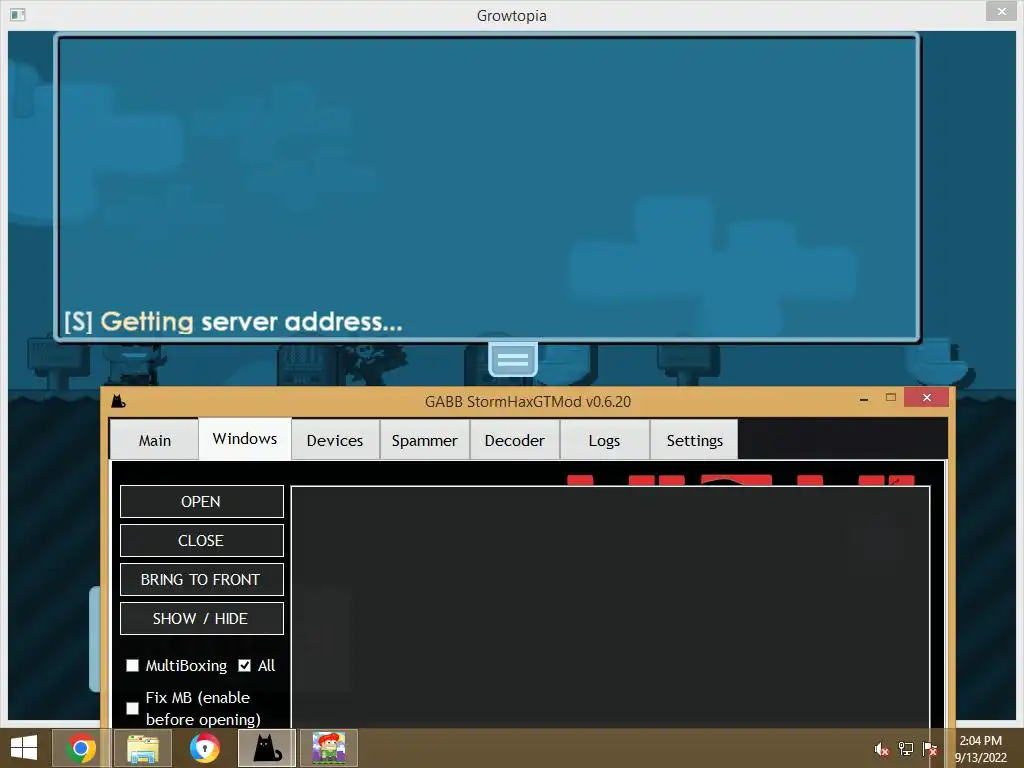
Task: Open the Windows Start button
Action: (x=24, y=748)
